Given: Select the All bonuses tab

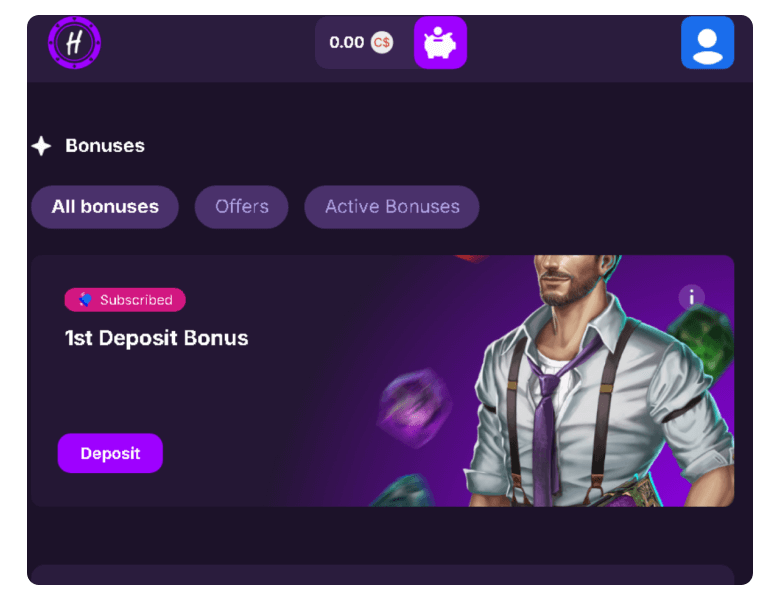Looking at the screenshot, I should 105,207.
